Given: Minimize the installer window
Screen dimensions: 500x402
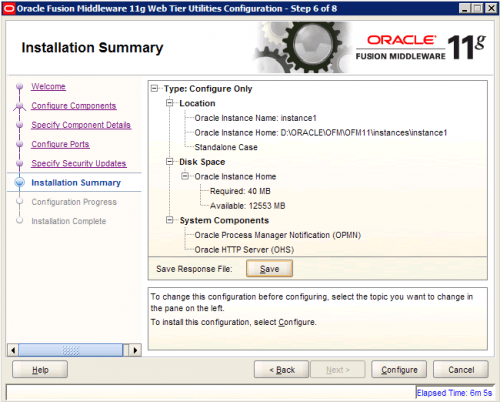Looking at the screenshot, I should click(464, 8).
